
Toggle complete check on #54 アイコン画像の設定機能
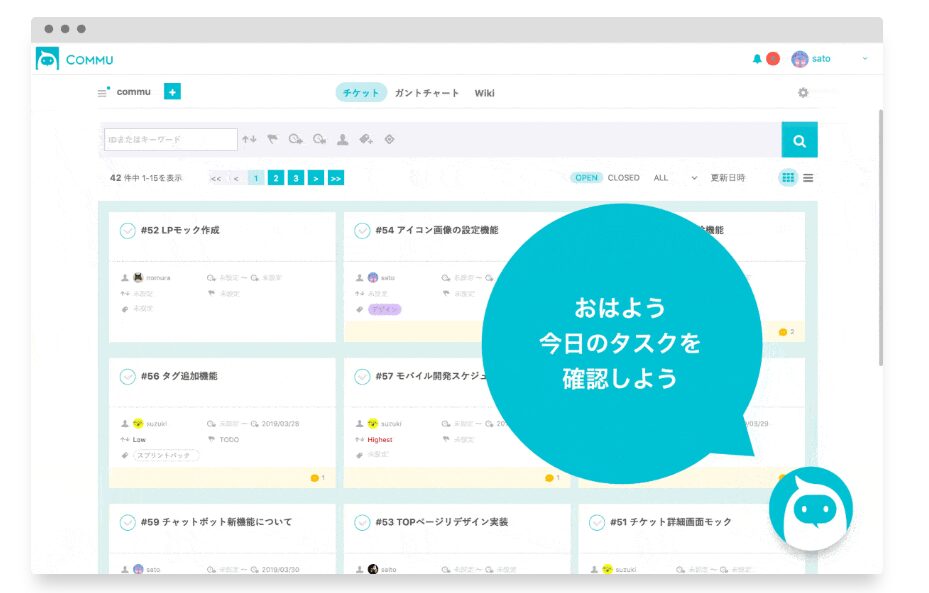(x=362, y=230)
